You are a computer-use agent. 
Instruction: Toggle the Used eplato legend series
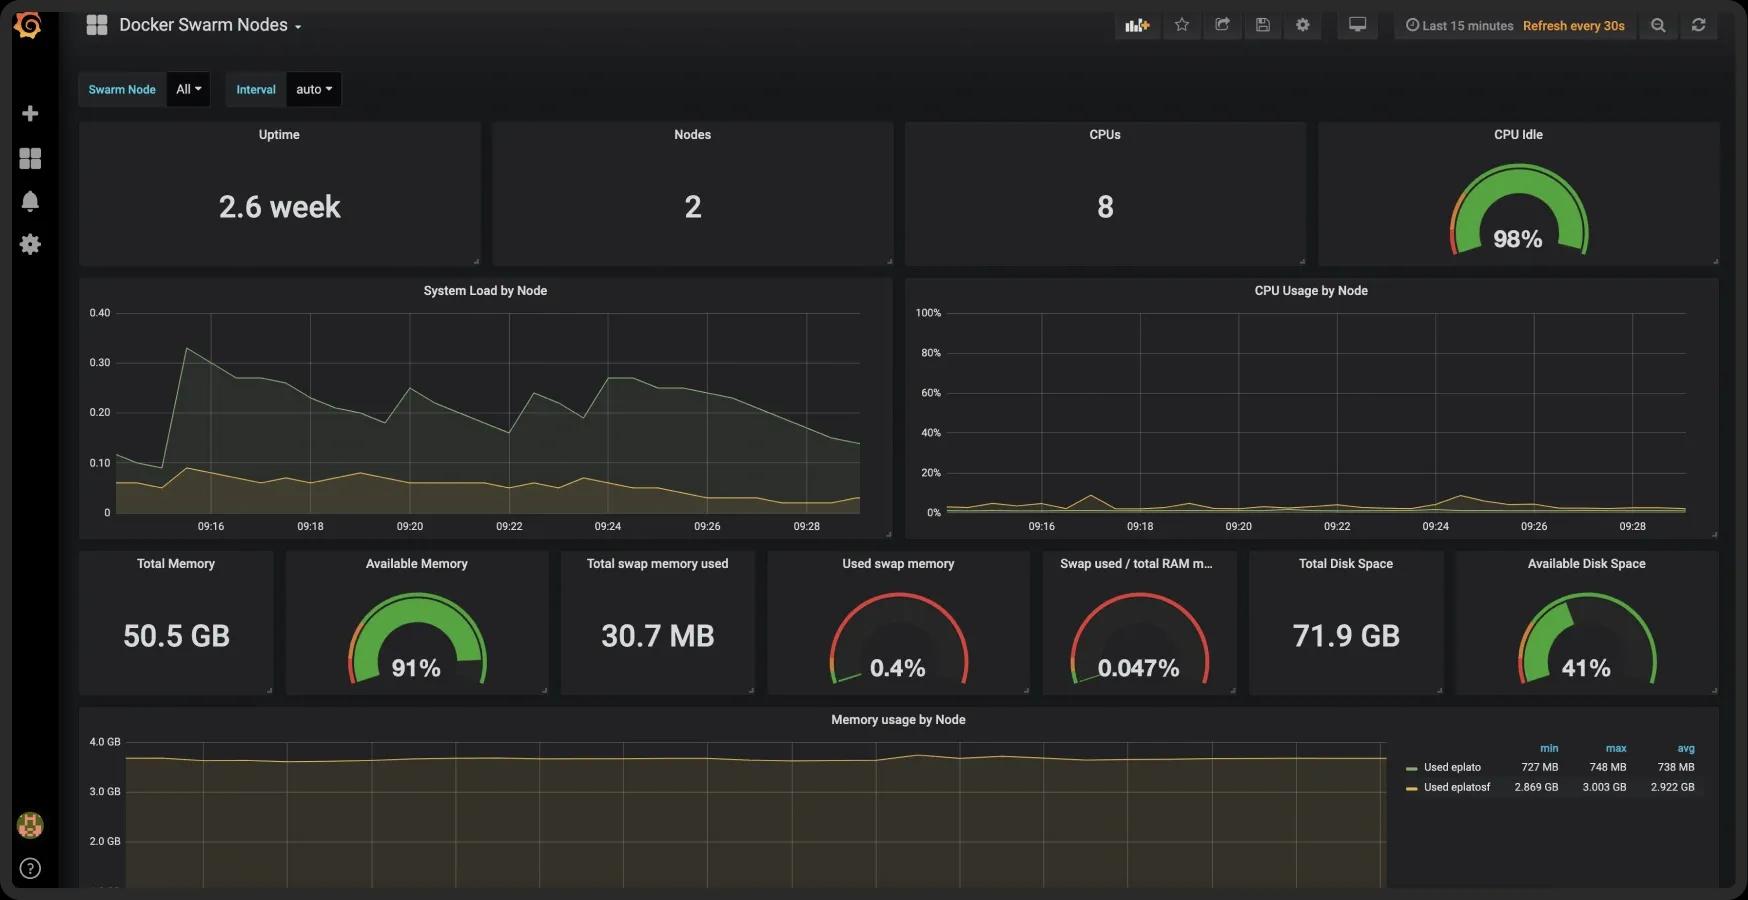click(1451, 768)
